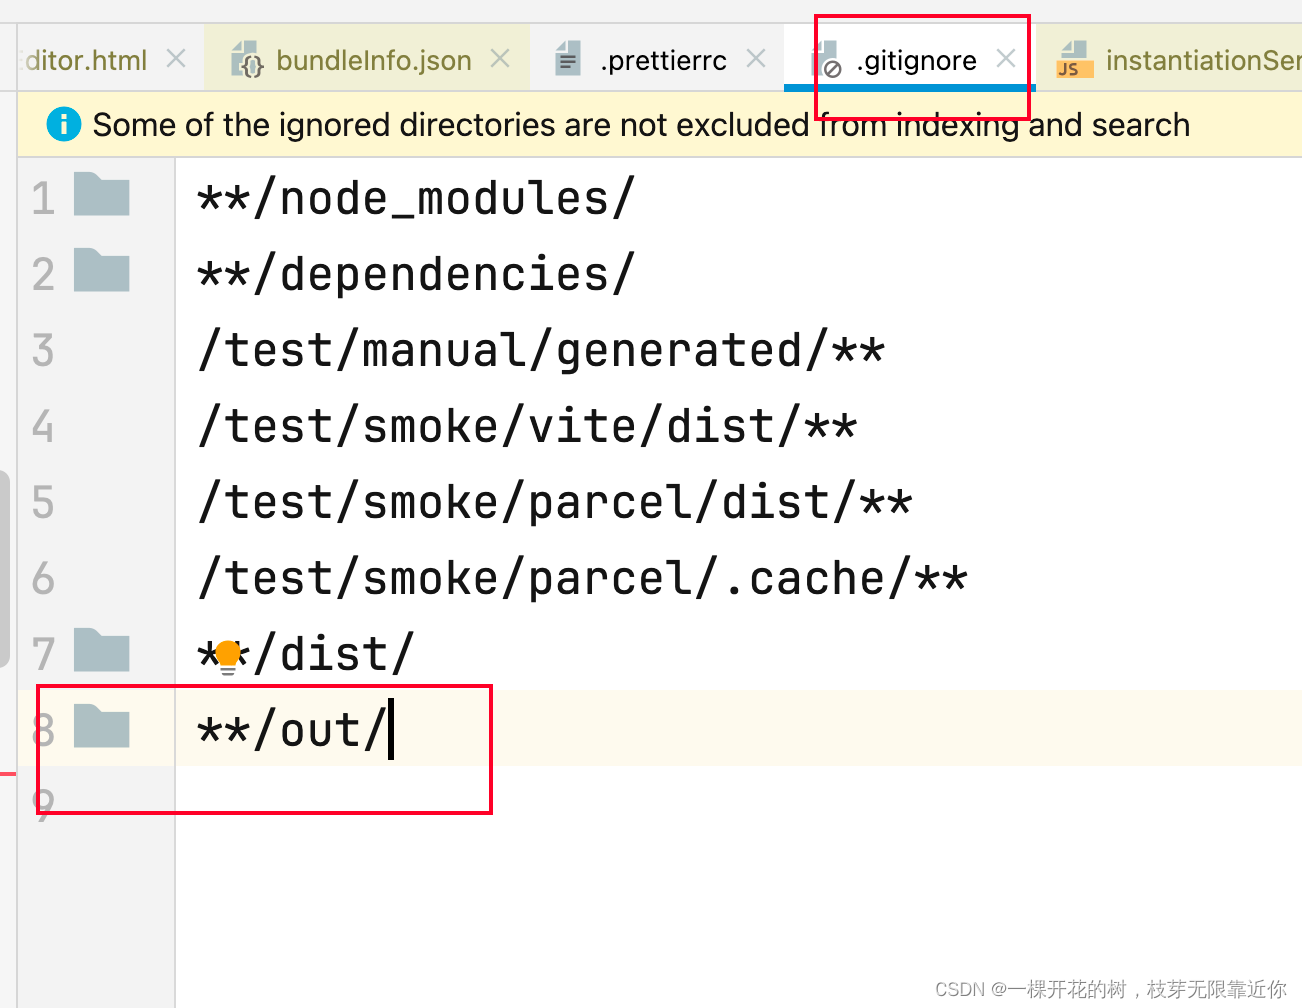
Task: Close the ditor.html tab
Action: pyautogui.click(x=176, y=59)
